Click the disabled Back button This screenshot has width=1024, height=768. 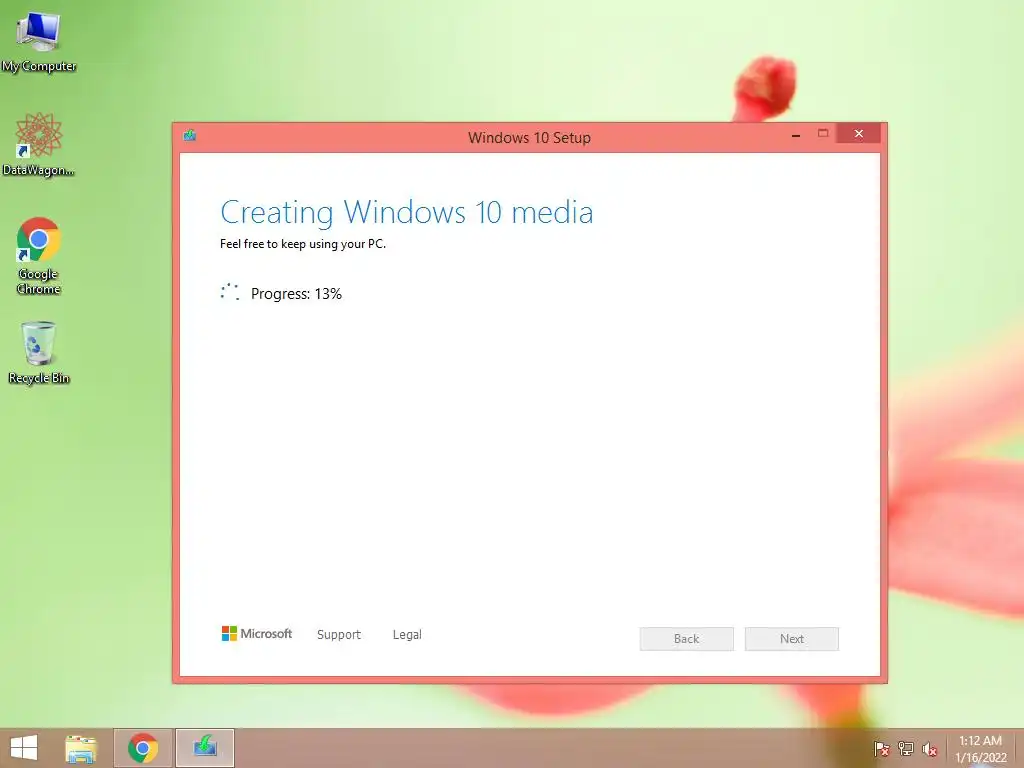point(686,639)
